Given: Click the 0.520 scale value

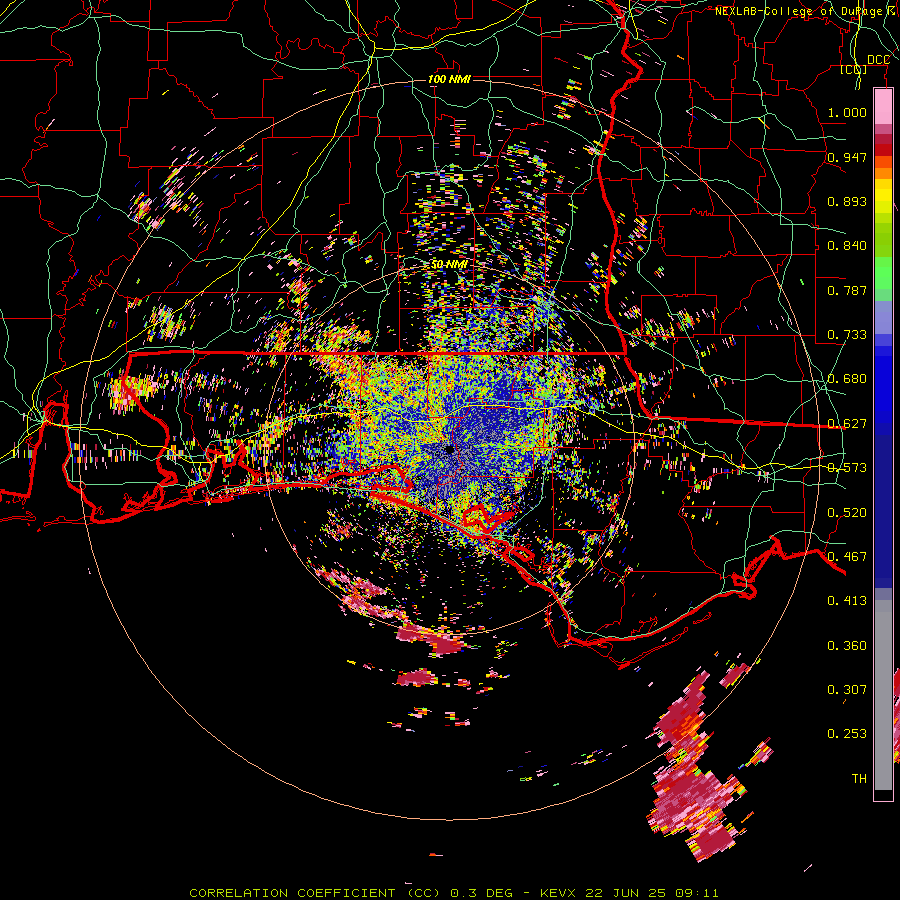Looking at the screenshot, I should pyautogui.click(x=847, y=513).
